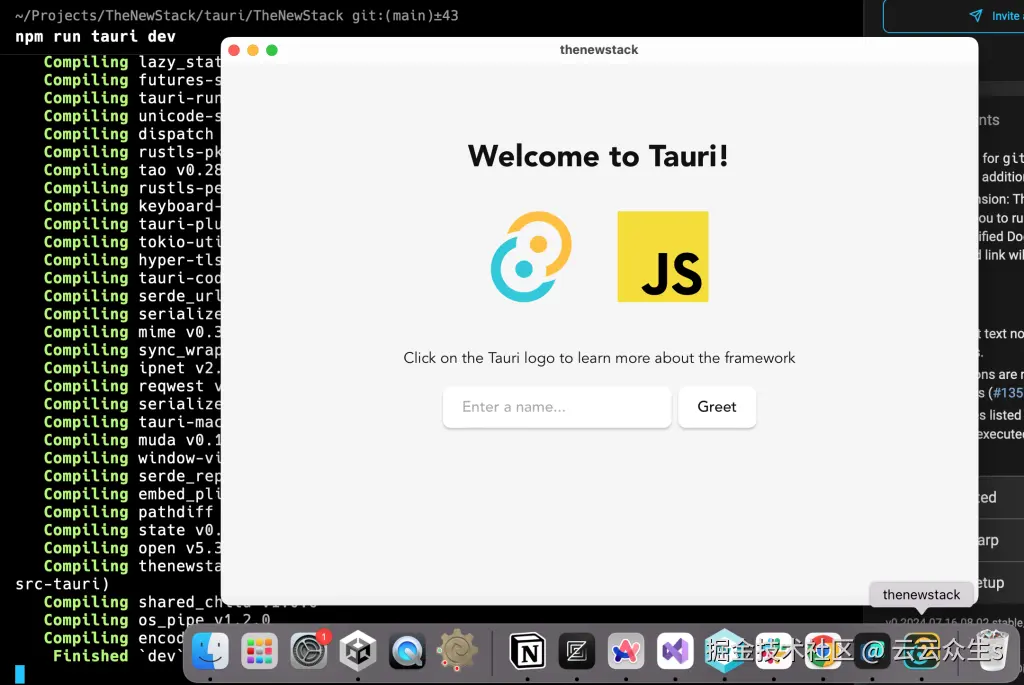
Task: Maximize the thenewstack window with the green button
Action: pos(272,50)
